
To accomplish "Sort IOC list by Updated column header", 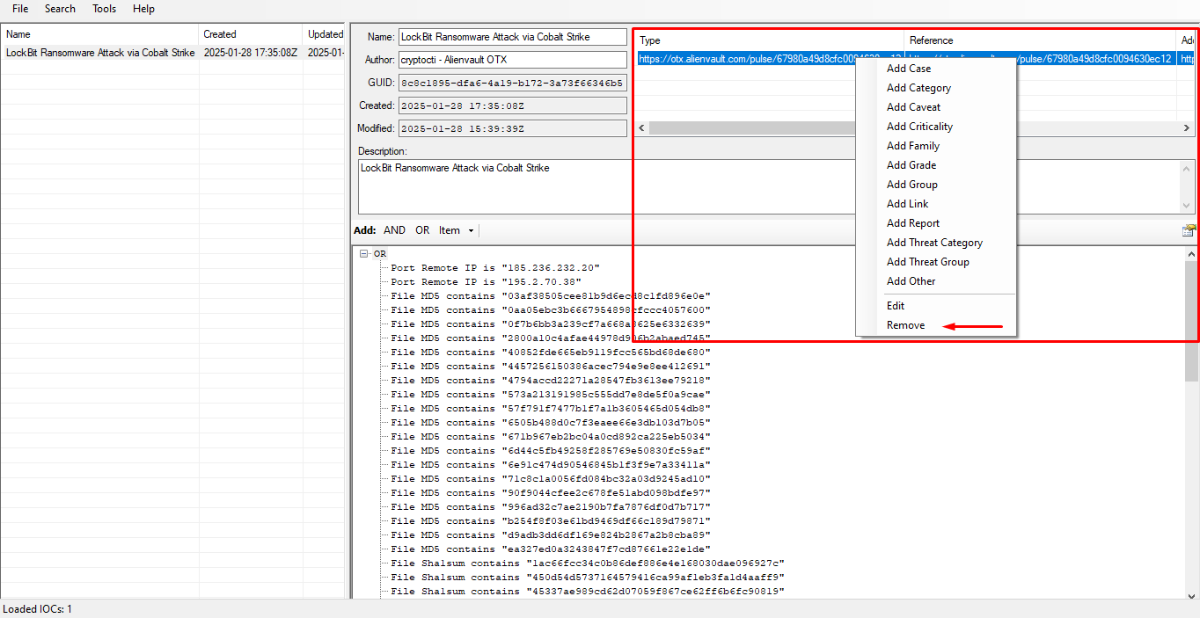I will tap(324, 34).
